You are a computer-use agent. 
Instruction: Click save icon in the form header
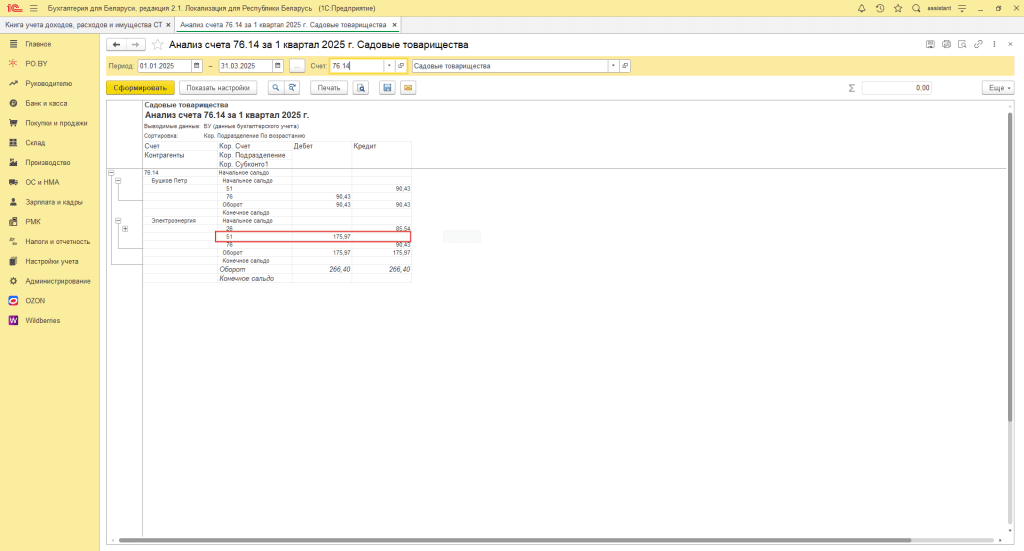click(930, 44)
